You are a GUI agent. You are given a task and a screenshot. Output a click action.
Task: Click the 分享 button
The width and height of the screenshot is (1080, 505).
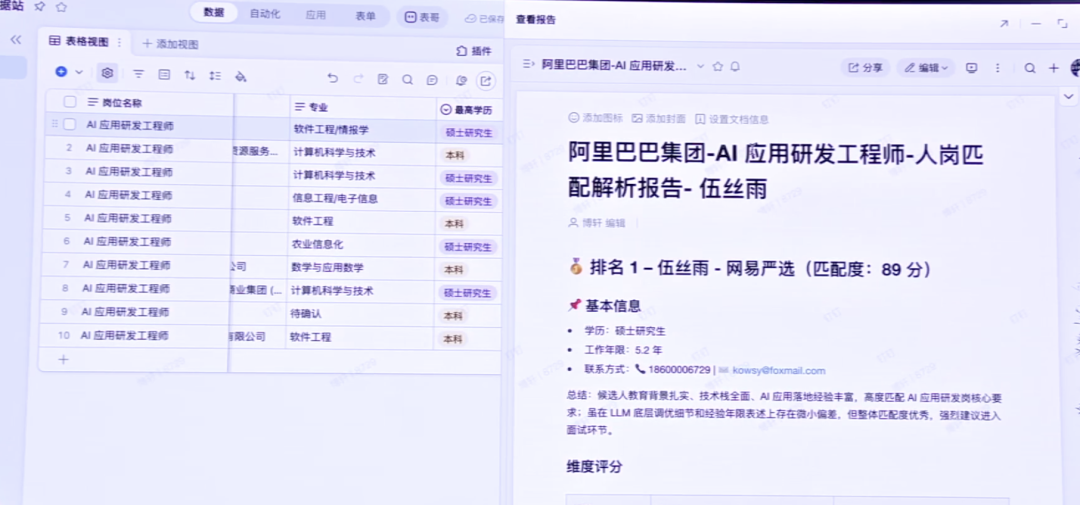click(x=866, y=68)
